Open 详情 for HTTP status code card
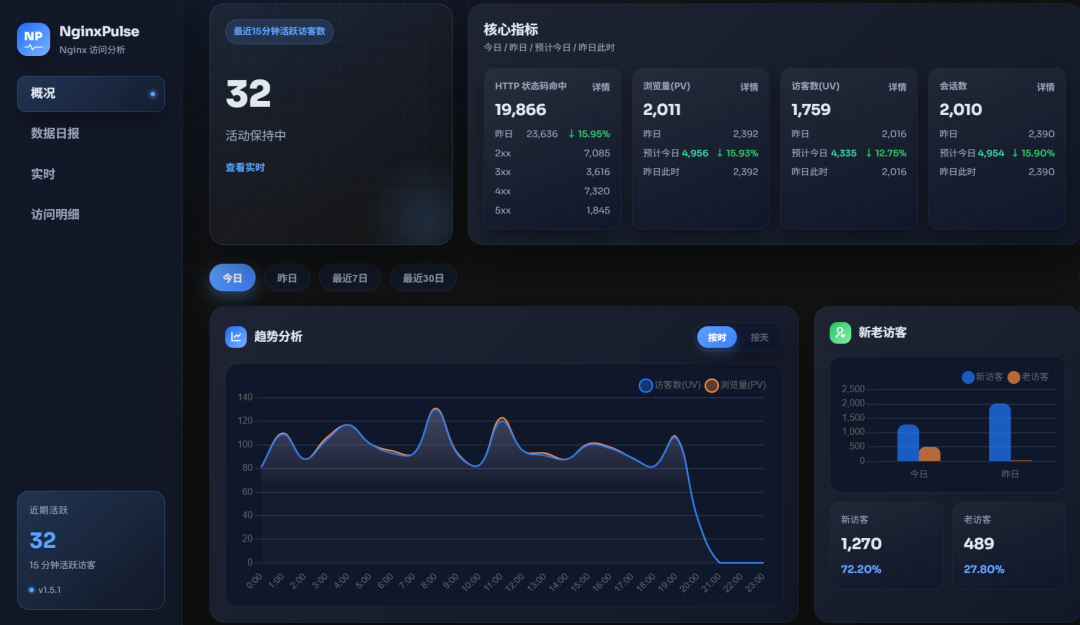The width and height of the screenshot is (1080, 625). point(601,87)
